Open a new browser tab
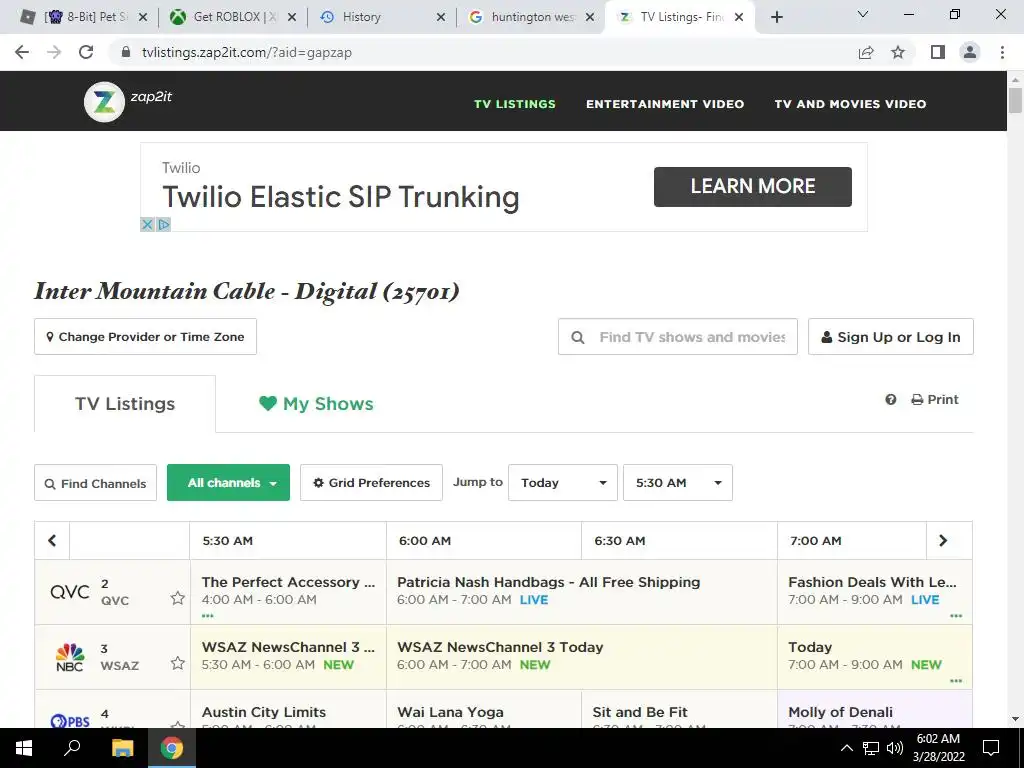The image size is (1024, 768). tap(776, 17)
